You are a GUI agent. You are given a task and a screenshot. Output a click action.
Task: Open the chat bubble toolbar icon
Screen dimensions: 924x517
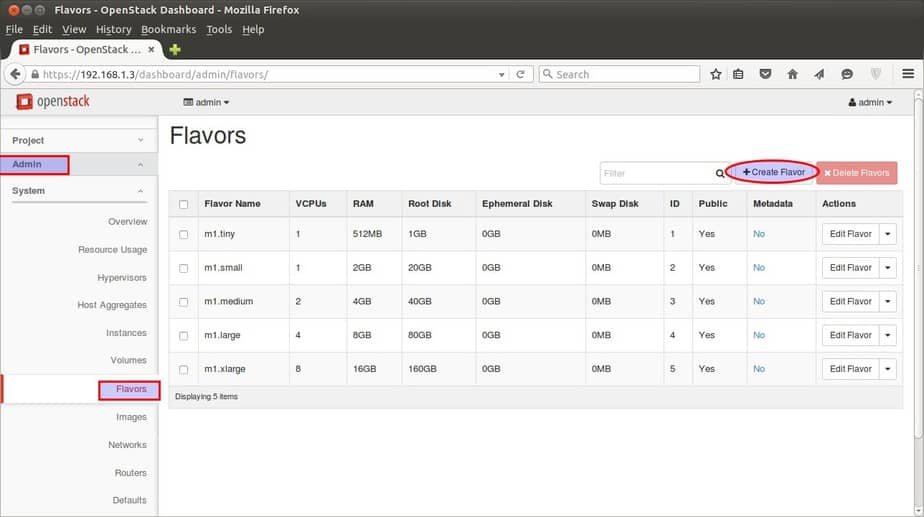[x=847, y=74]
